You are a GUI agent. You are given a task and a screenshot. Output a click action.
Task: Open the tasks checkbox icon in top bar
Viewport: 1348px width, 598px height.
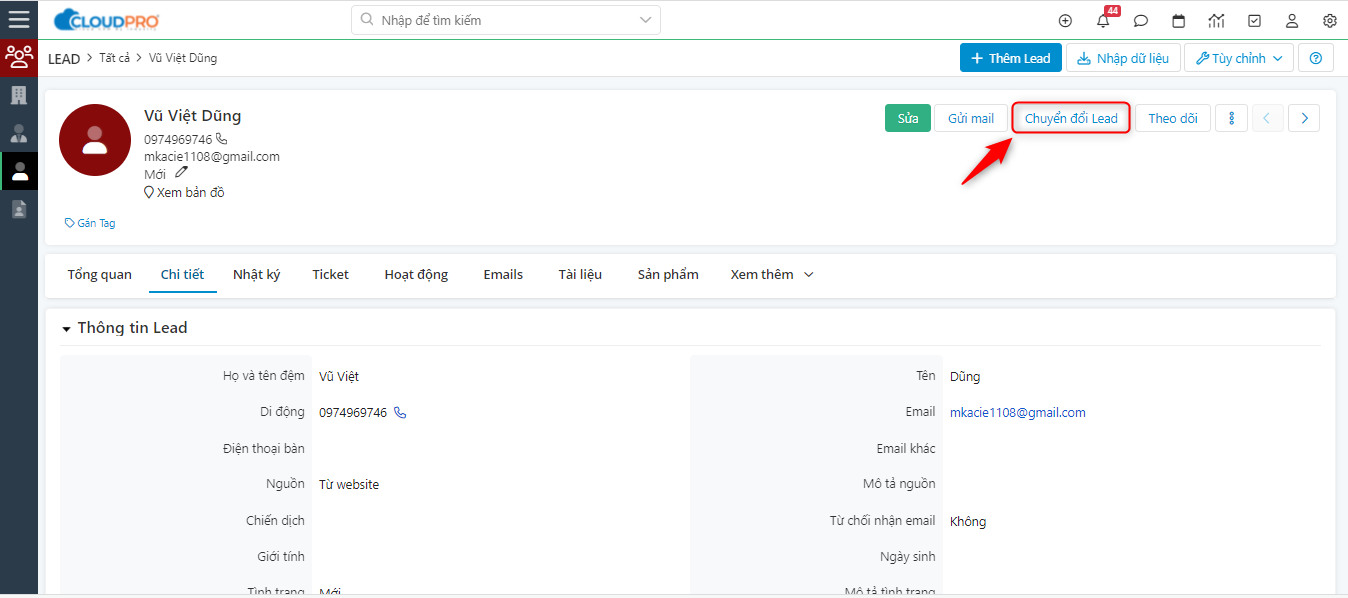click(x=1254, y=21)
